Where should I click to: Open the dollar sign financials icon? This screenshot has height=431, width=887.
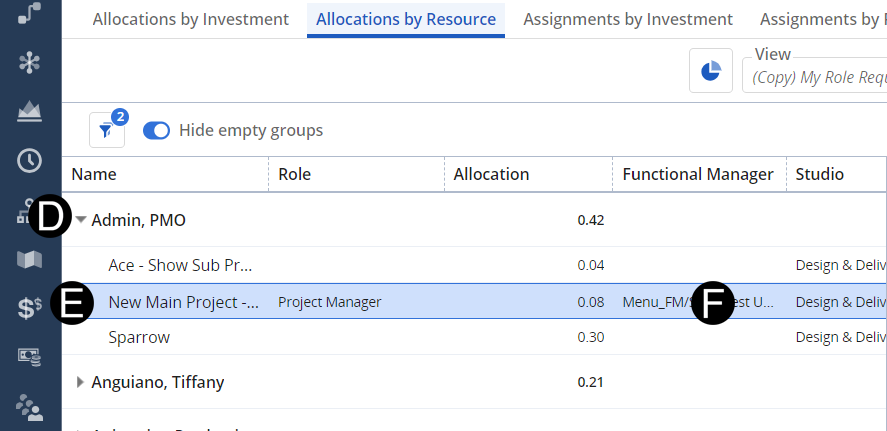pyautogui.click(x=30, y=308)
